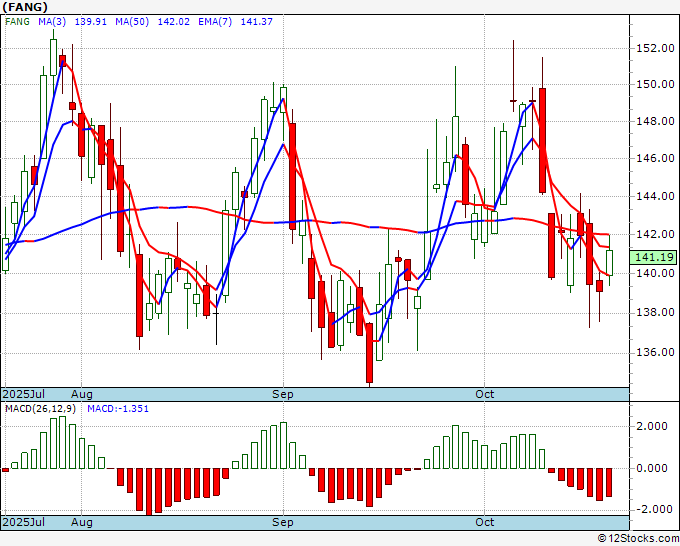Click the 2025Jul label under the MACD panel

(x=22, y=523)
